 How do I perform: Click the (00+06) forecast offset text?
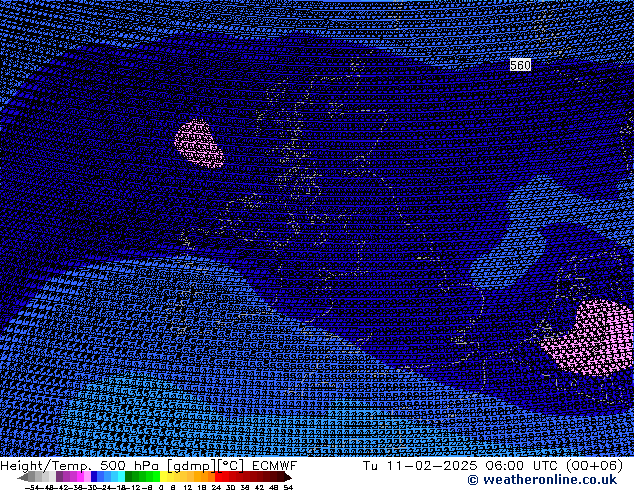pos(594,466)
